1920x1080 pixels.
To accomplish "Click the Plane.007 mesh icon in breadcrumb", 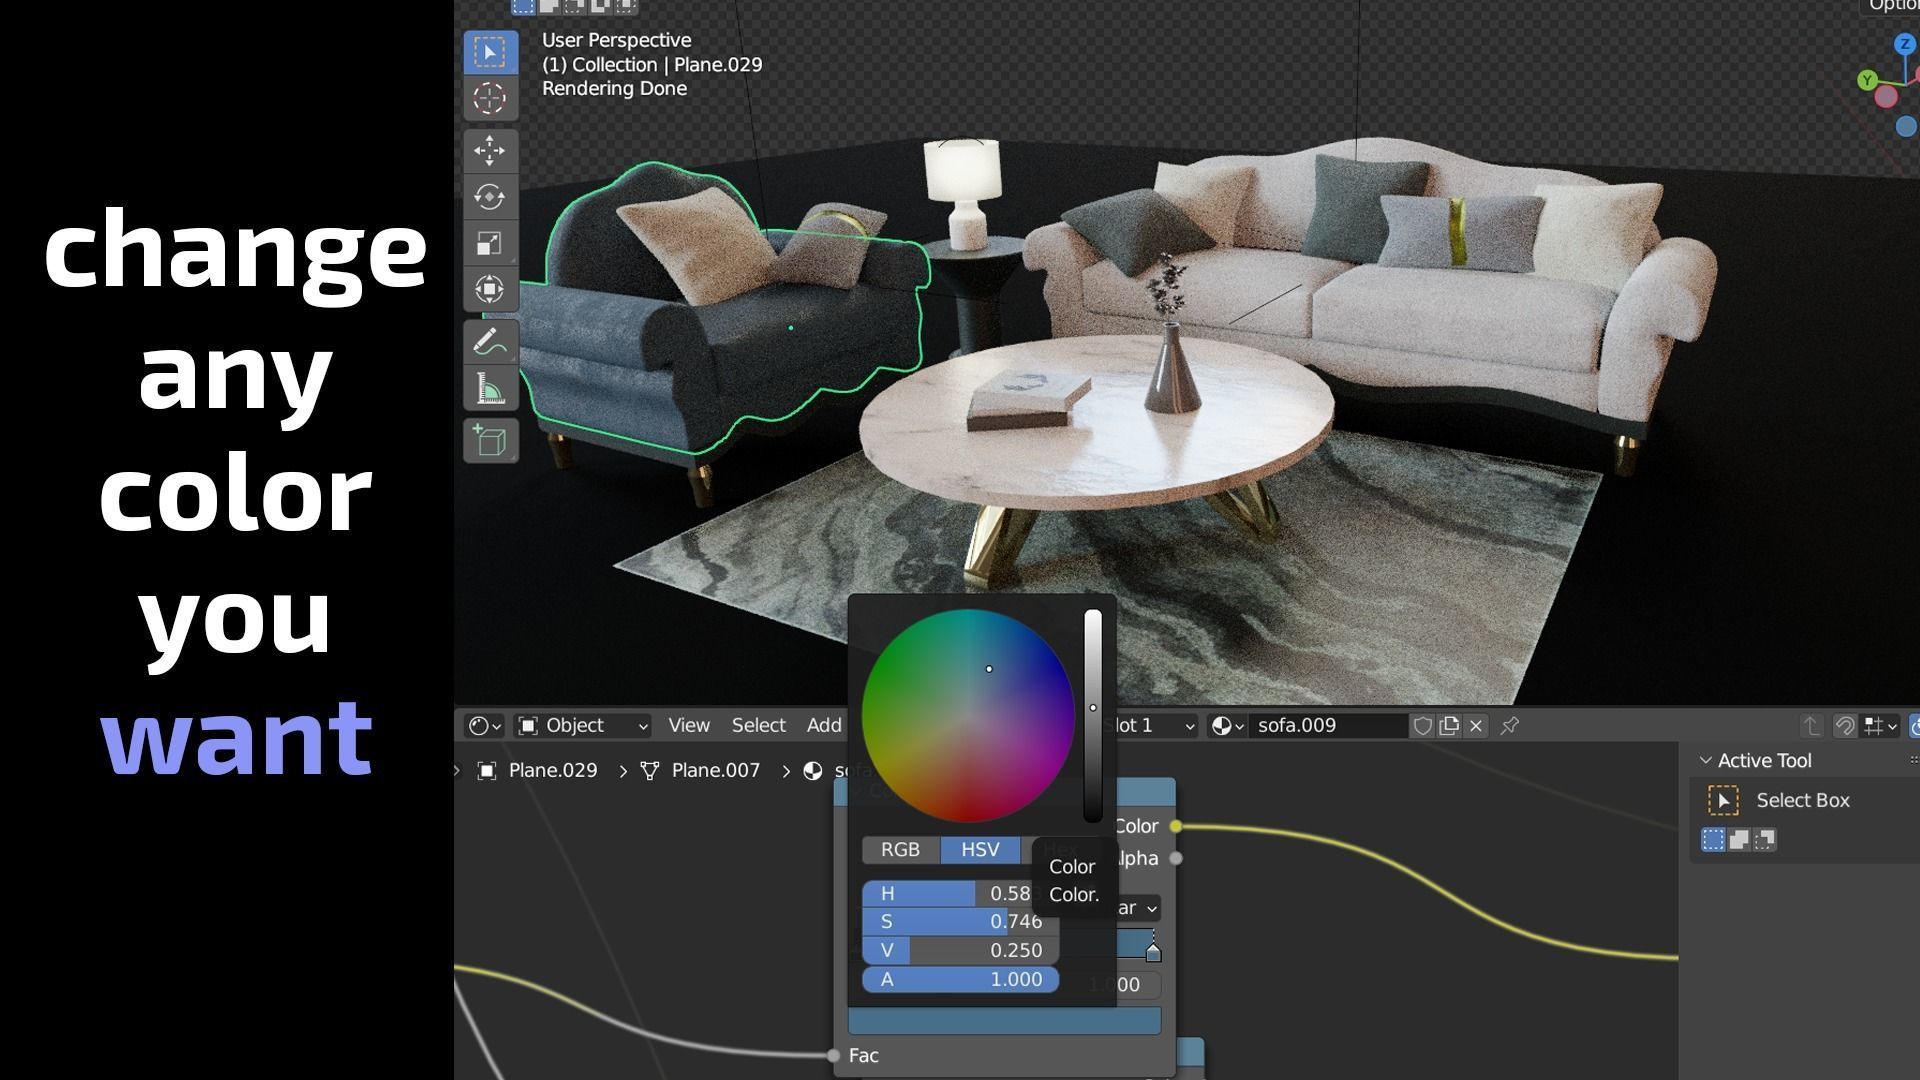I will coord(650,771).
